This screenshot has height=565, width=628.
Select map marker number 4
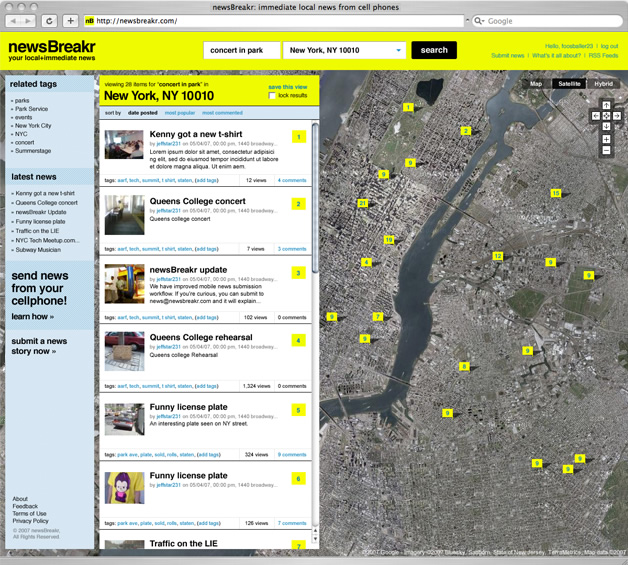pos(366,262)
